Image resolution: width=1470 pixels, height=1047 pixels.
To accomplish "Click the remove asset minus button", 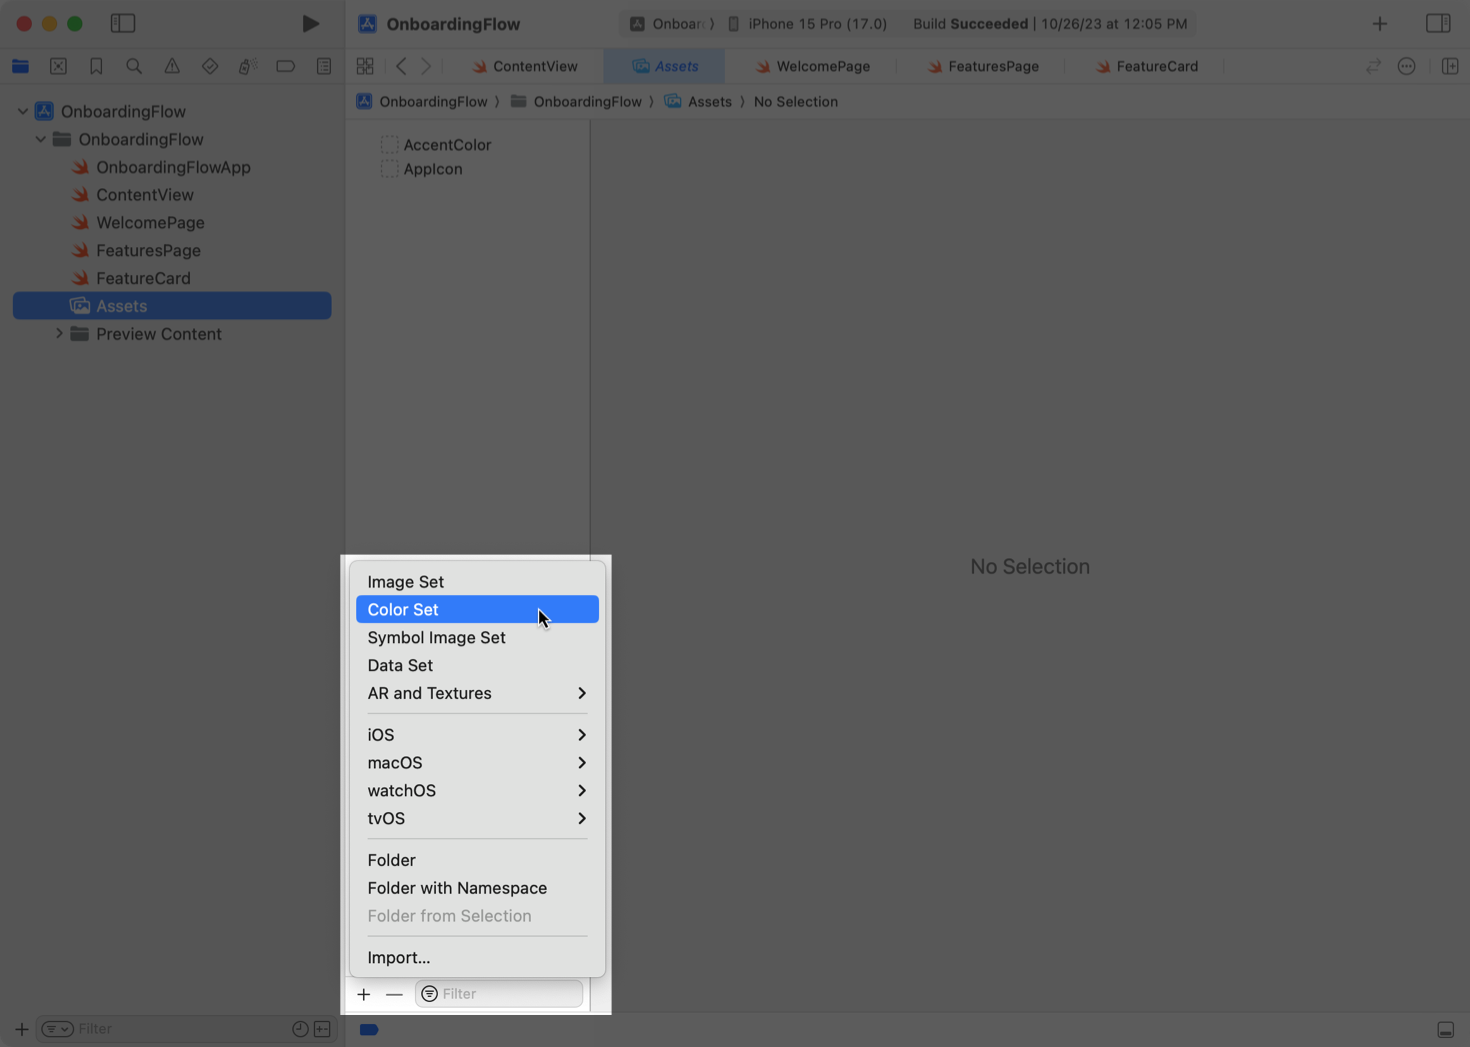I will [x=394, y=994].
